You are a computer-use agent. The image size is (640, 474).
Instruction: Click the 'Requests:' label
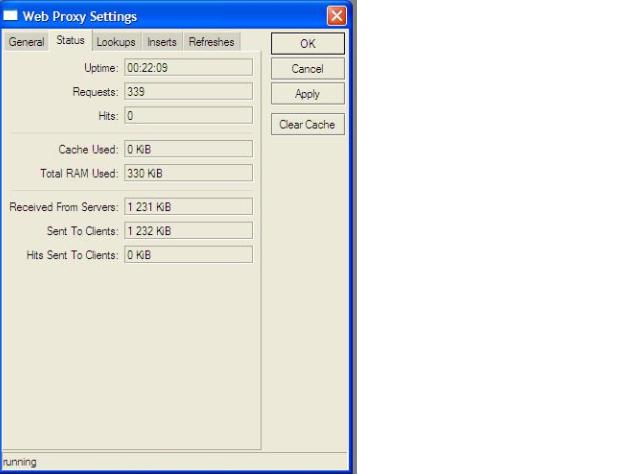point(96,92)
